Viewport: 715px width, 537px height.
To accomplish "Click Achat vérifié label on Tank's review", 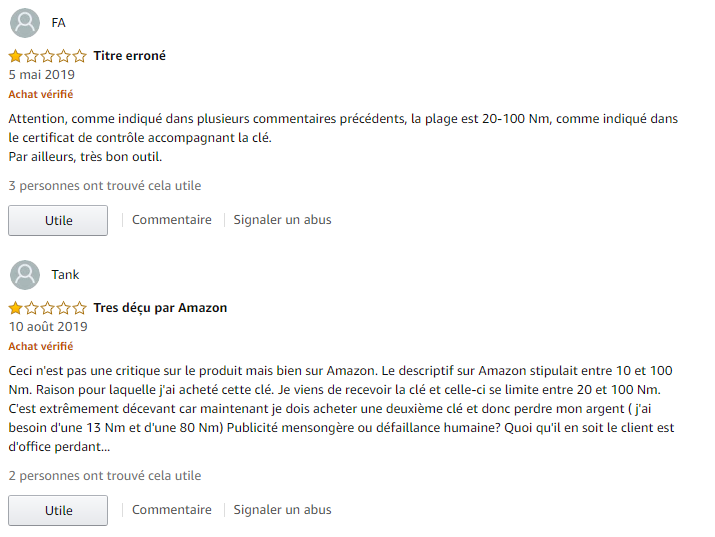I will point(41,346).
